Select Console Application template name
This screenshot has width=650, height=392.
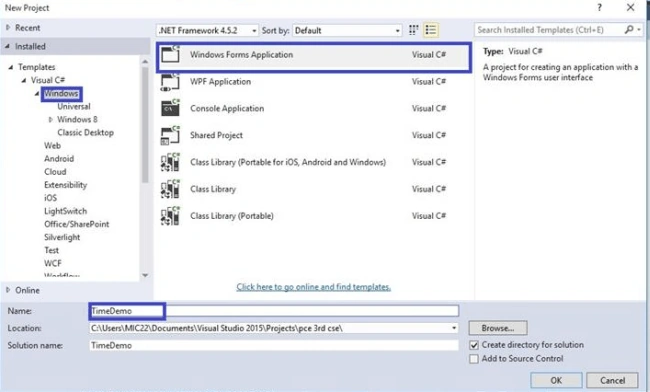[x=227, y=109]
